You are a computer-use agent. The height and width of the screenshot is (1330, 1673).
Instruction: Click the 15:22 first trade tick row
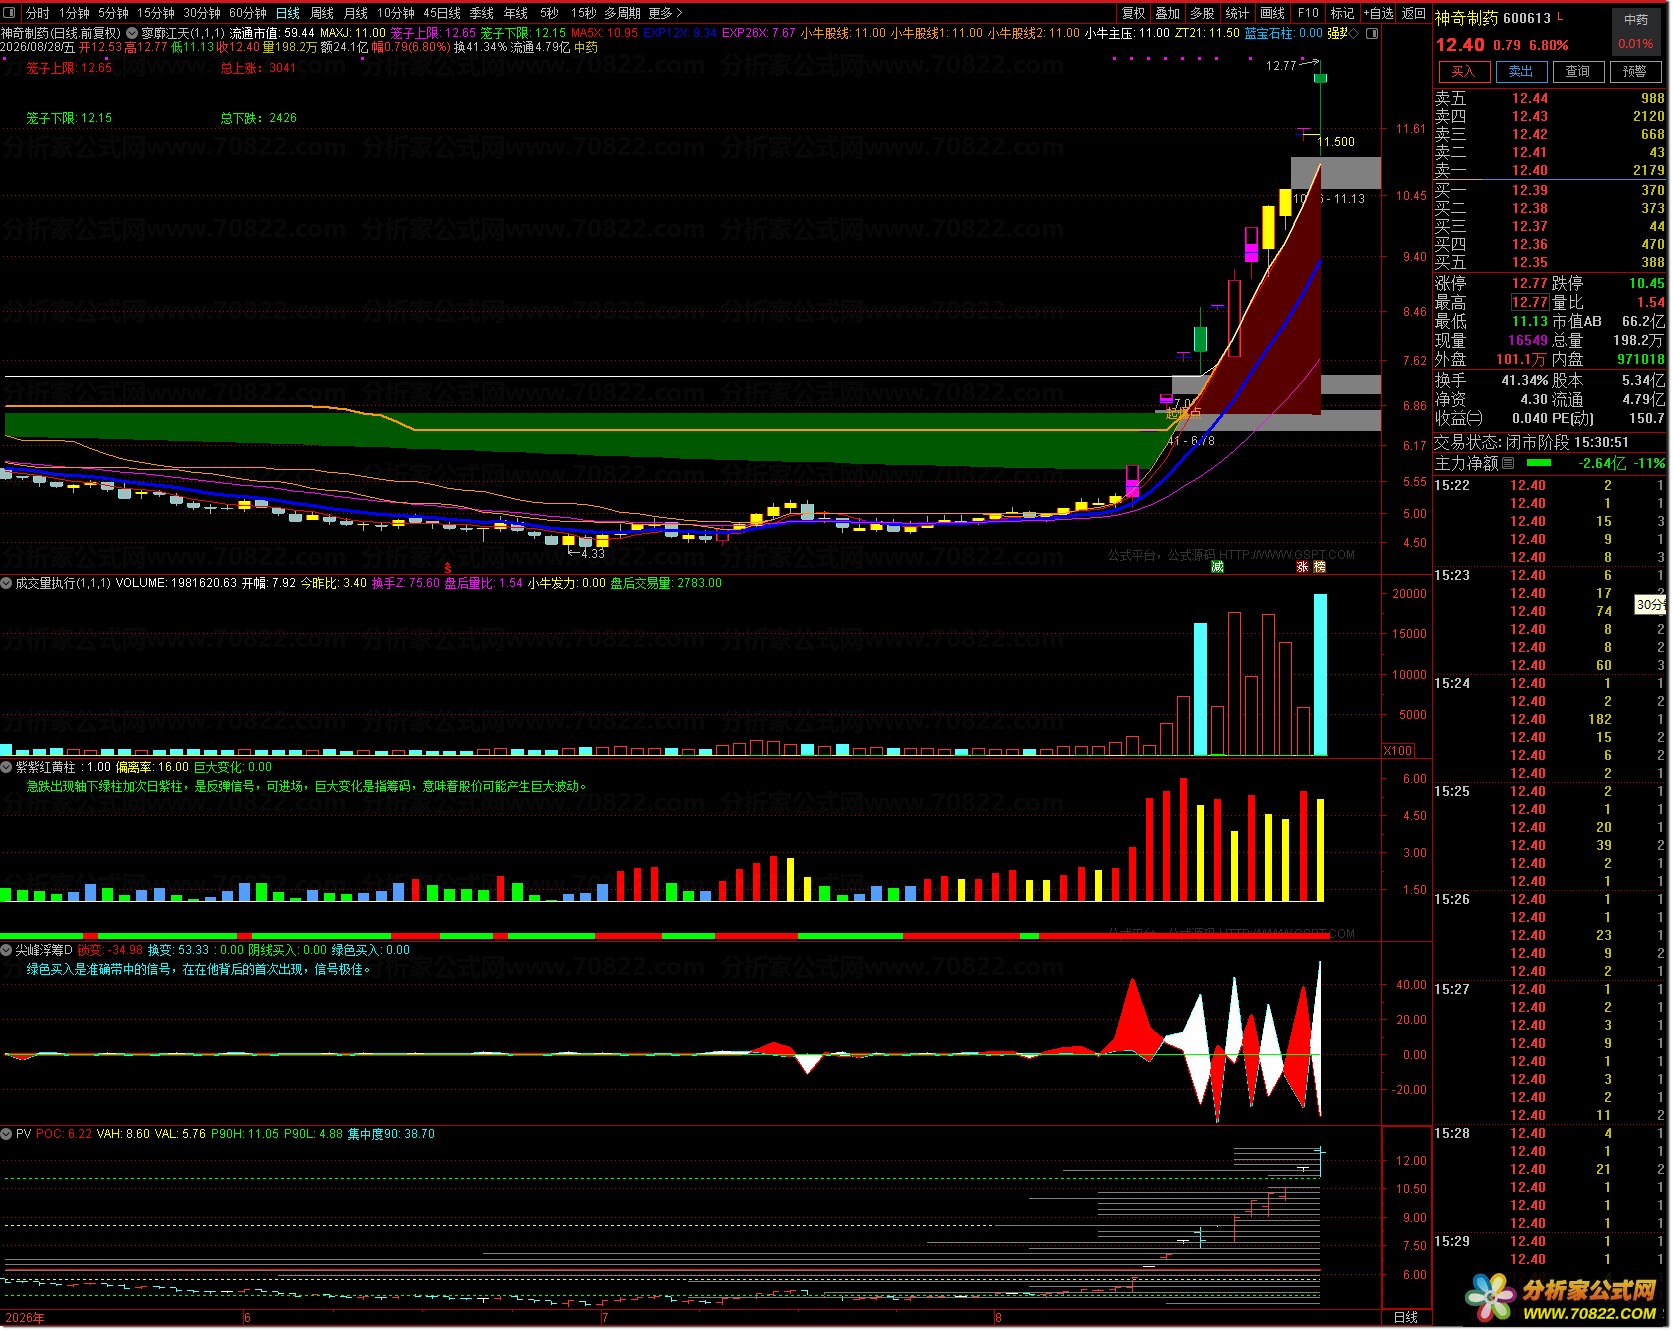click(1550, 485)
